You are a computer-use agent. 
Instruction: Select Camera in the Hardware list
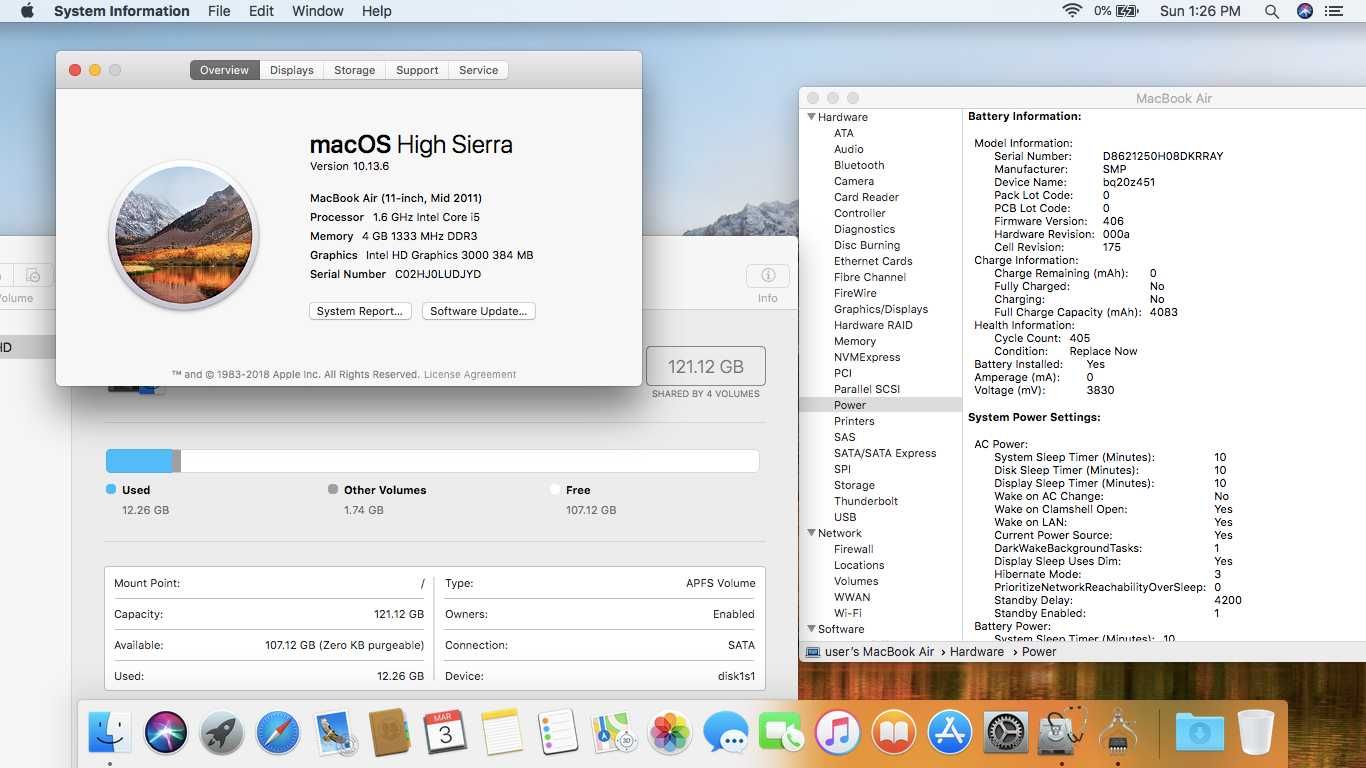click(x=854, y=181)
